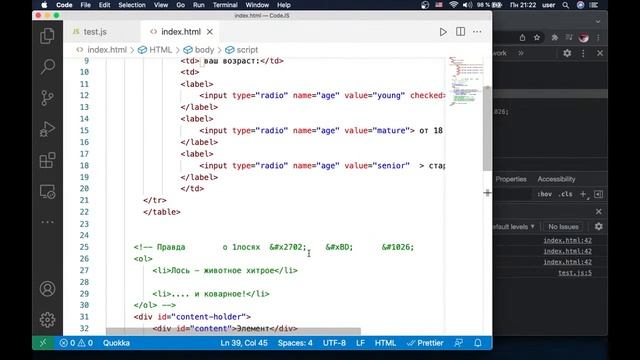This screenshot has height=360, width=640.
Task: Click Quokka status bar item
Action: [116, 343]
